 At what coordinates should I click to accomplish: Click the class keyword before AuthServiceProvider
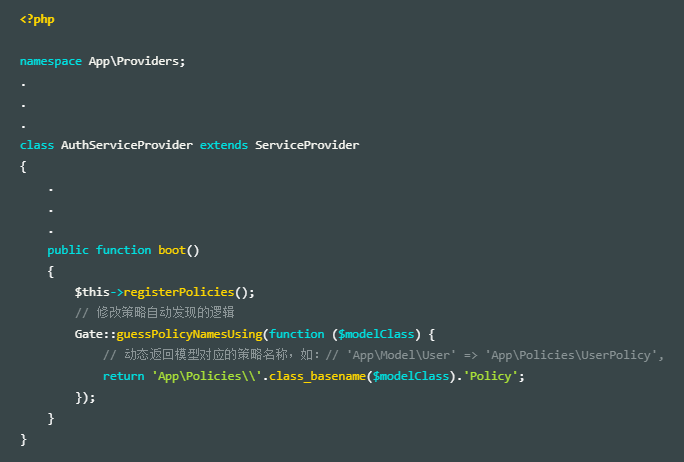click(37, 145)
